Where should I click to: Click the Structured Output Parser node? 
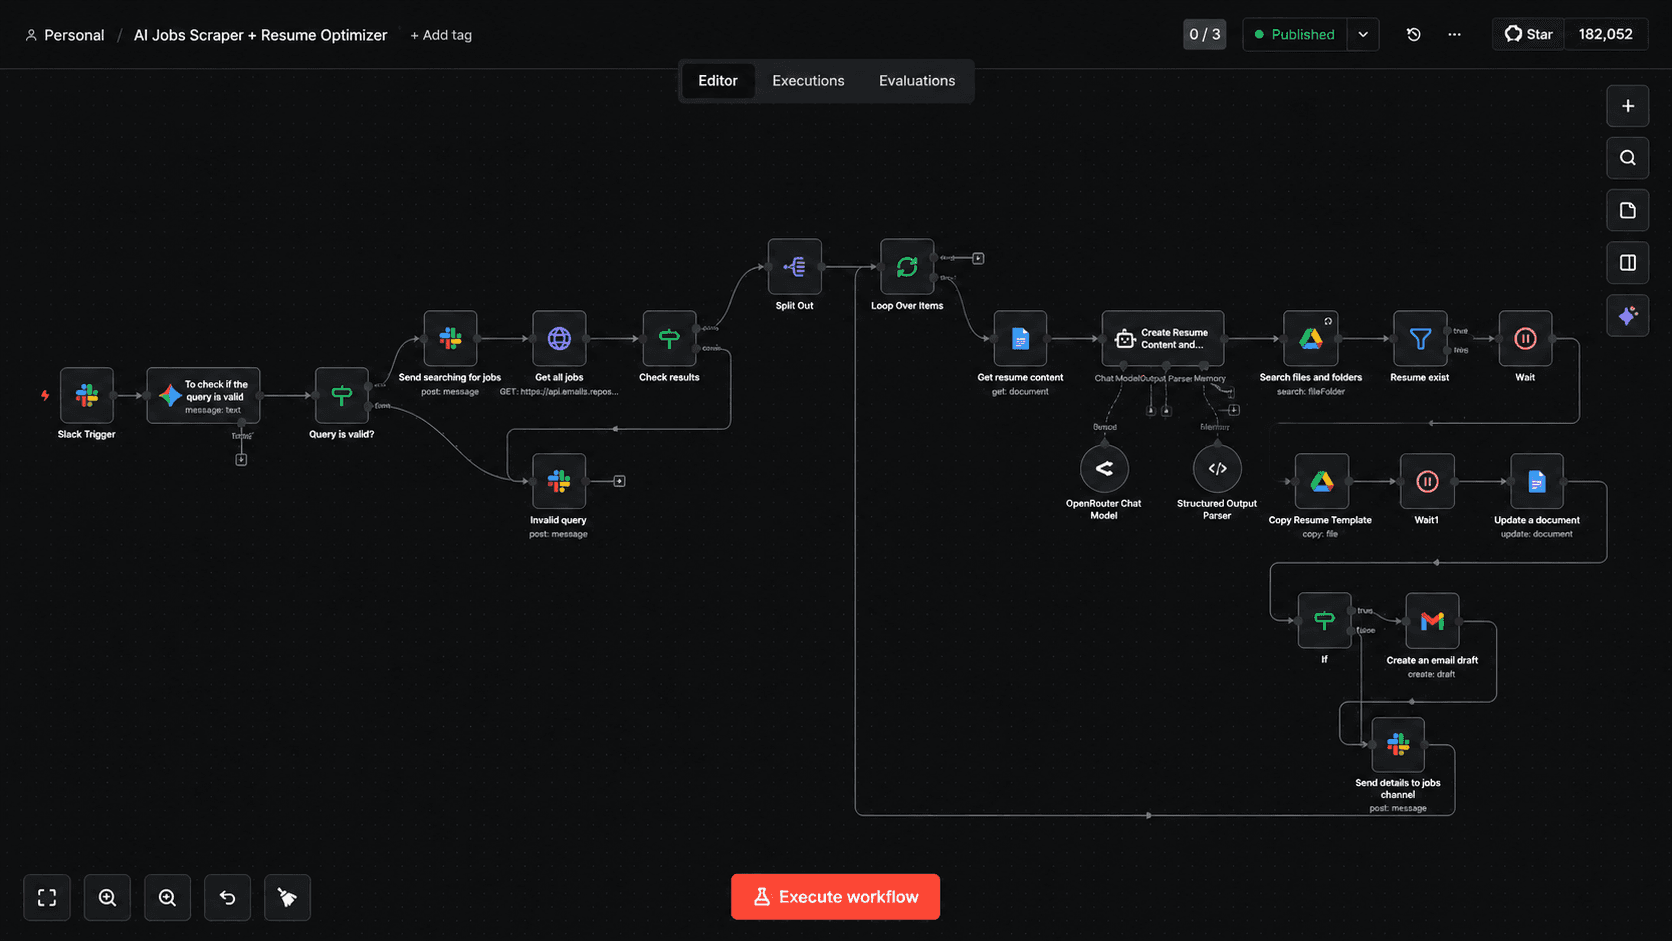point(1217,468)
